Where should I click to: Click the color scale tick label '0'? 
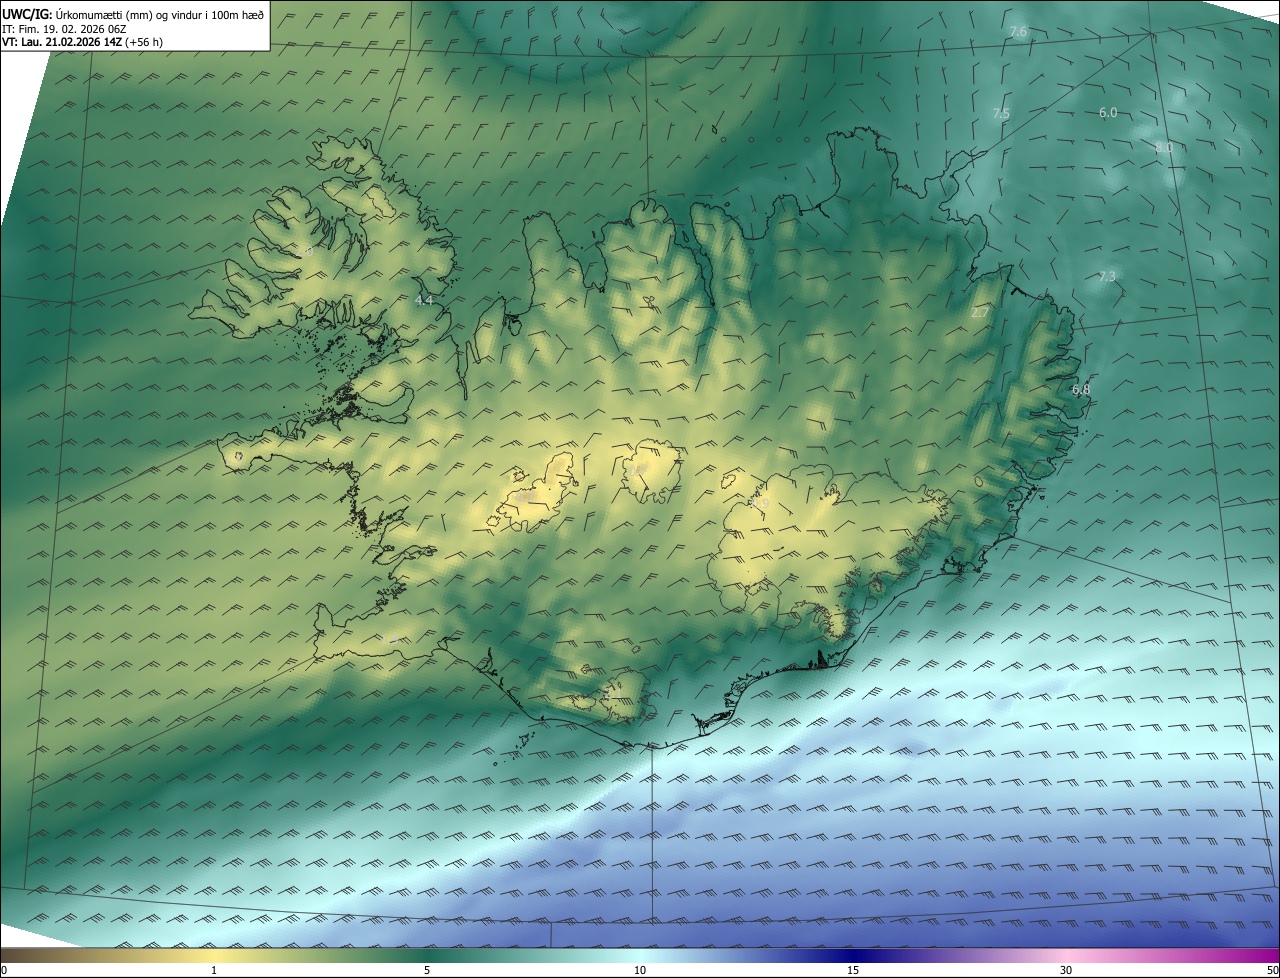coord(4,970)
